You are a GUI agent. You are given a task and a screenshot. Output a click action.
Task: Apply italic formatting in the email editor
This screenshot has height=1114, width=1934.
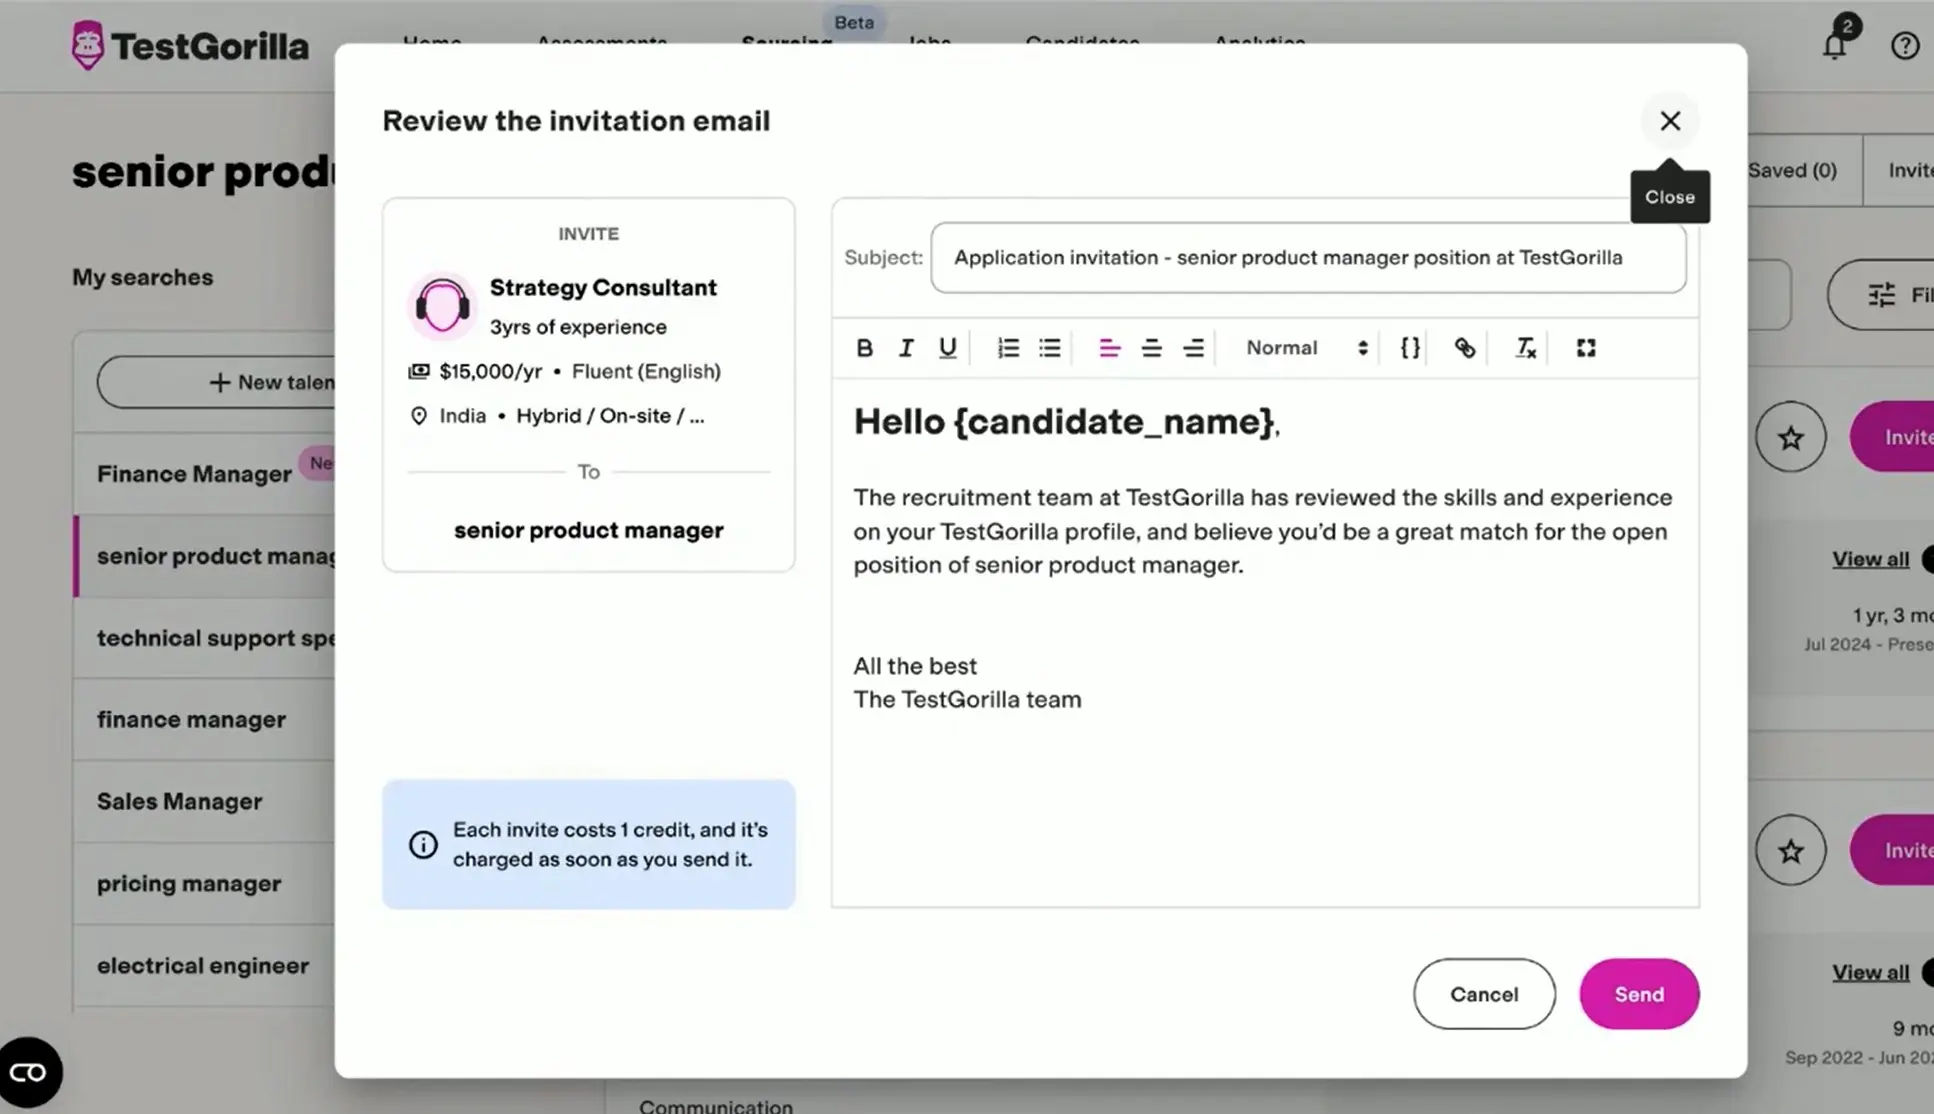tap(905, 347)
